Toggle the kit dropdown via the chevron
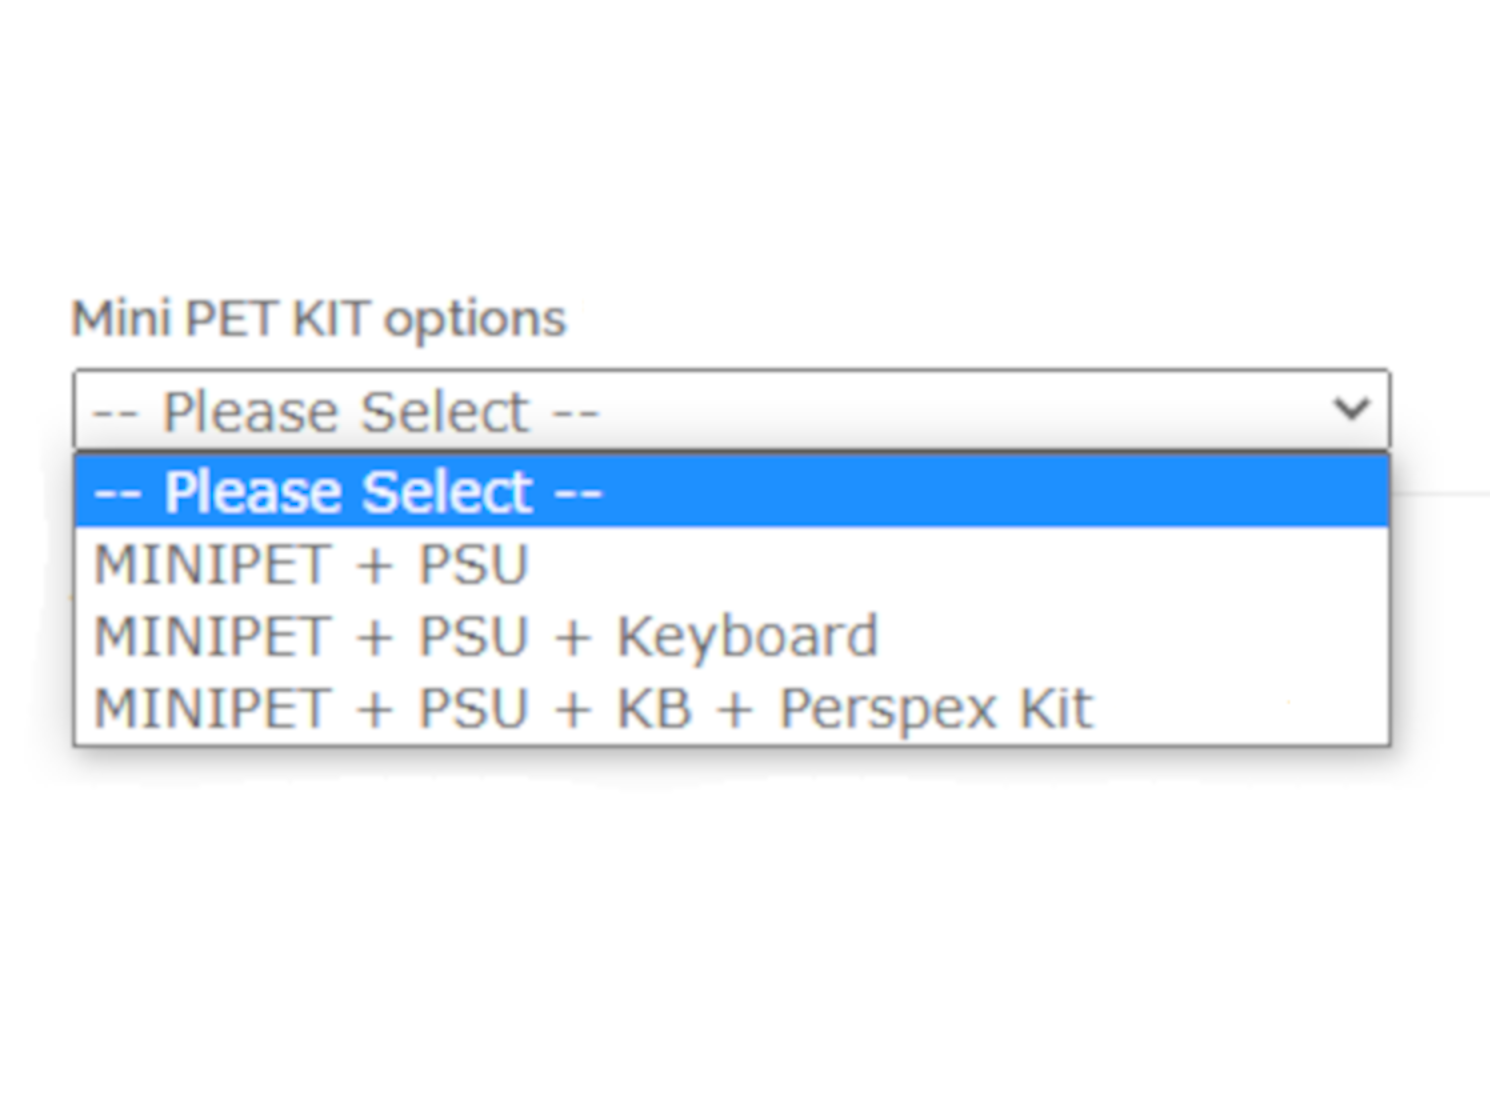Viewport: 1490px width, 1118px height. pyautogui.click(x=1351, y=408)
